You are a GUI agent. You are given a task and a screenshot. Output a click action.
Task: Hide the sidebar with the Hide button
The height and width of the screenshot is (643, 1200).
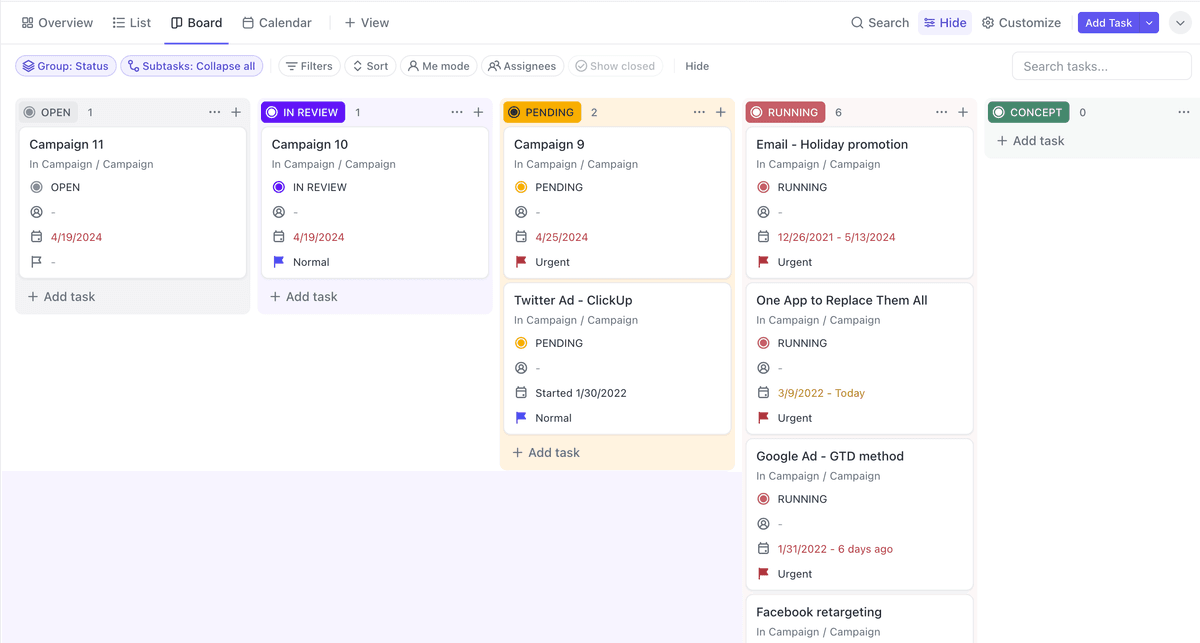pyautogui.click(x=944, y=22)
